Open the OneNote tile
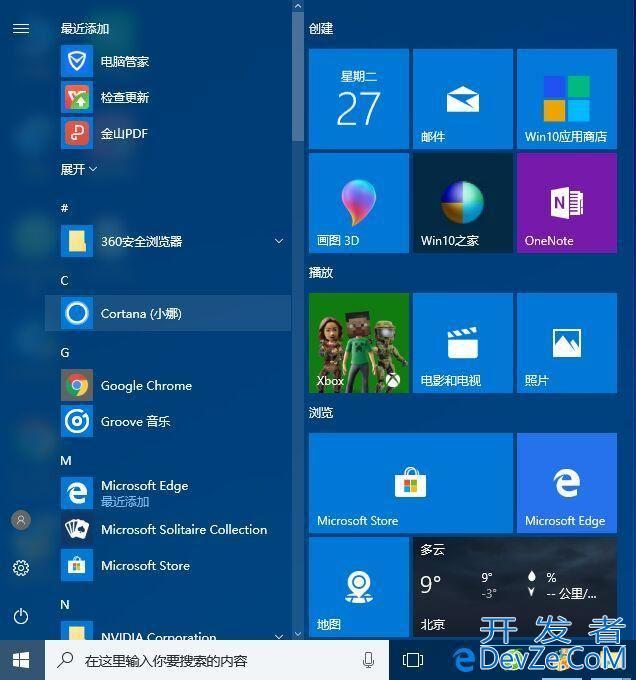636x680 pixels. click(x=567, y=203)
